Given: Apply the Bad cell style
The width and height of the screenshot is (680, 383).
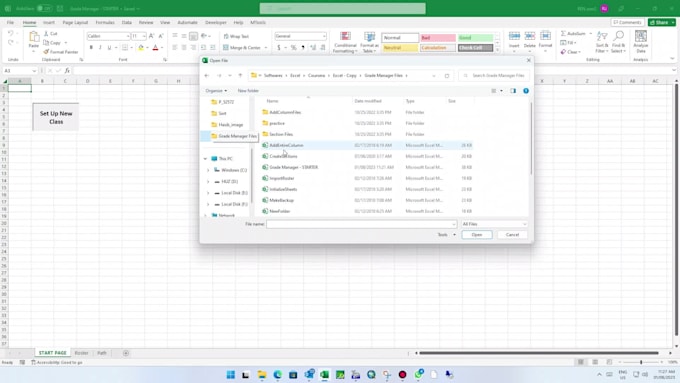Looking at the screenshot, I should (438, 38).
